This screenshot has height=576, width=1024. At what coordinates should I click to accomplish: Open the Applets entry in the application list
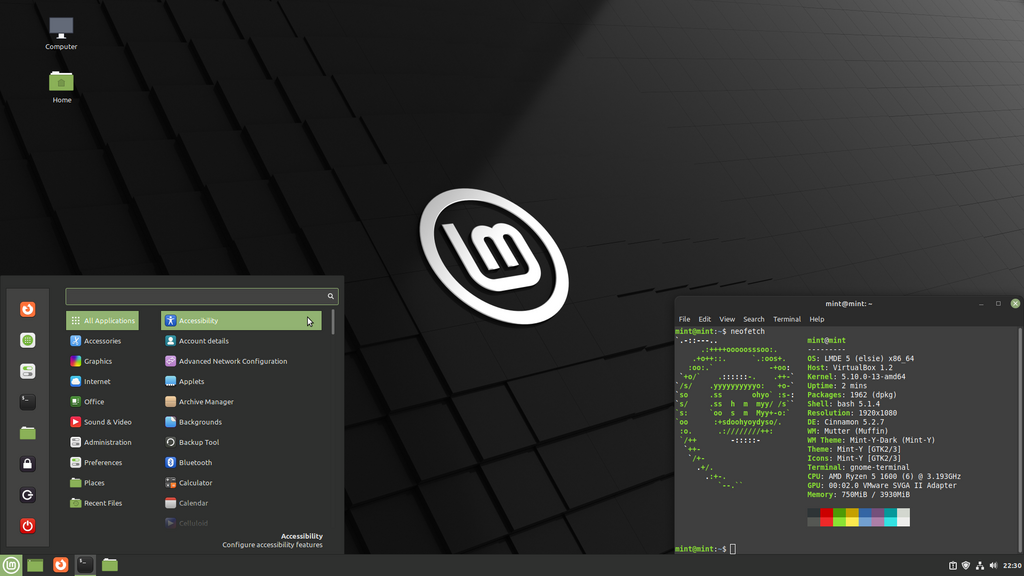point(241,381)
